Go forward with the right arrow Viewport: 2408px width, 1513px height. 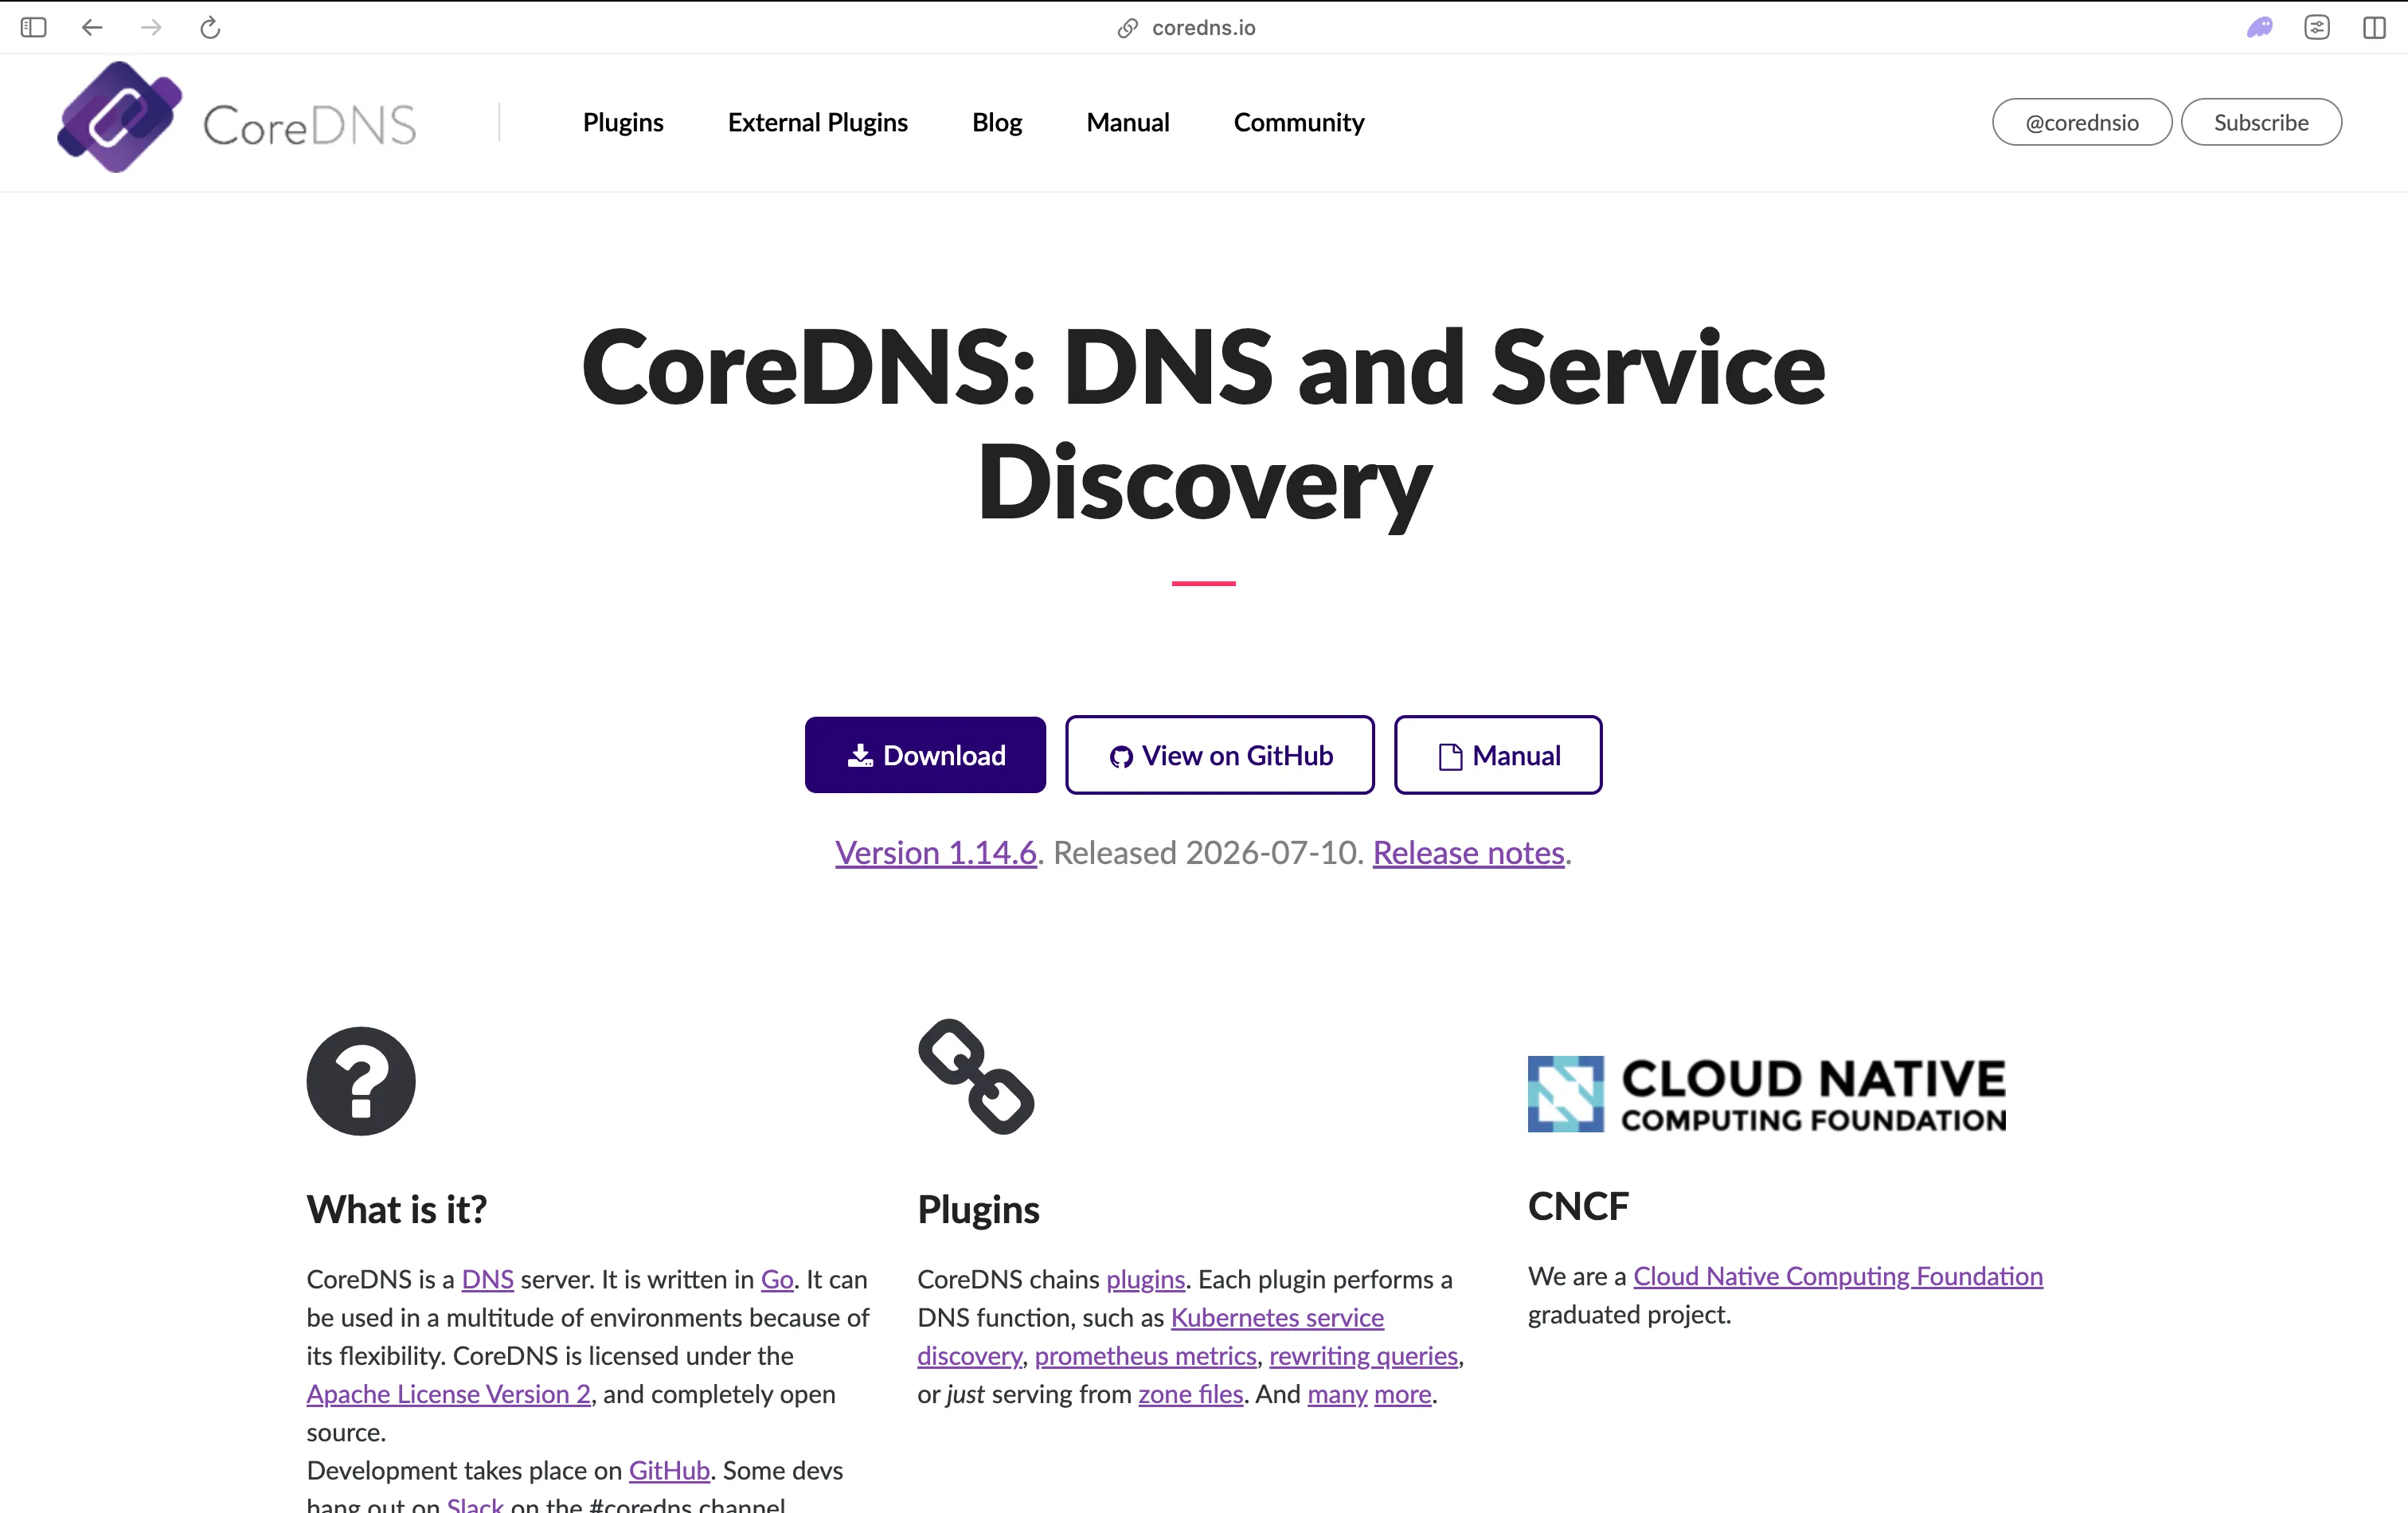click(x=151, y=27)
